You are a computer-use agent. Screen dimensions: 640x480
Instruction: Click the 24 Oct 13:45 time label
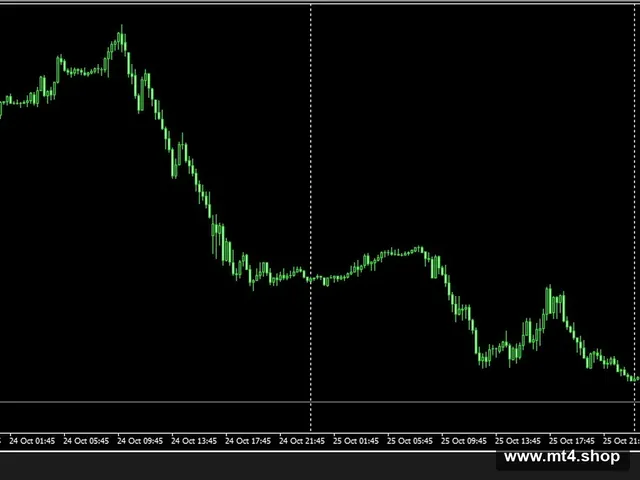tap(194, 441)
